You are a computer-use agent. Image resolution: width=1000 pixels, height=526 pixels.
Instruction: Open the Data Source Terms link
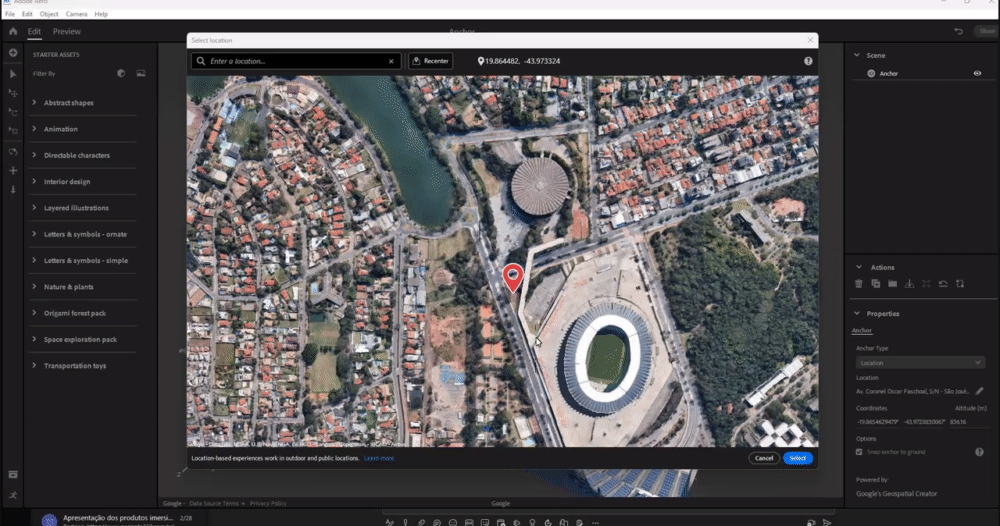click(214, 504)
